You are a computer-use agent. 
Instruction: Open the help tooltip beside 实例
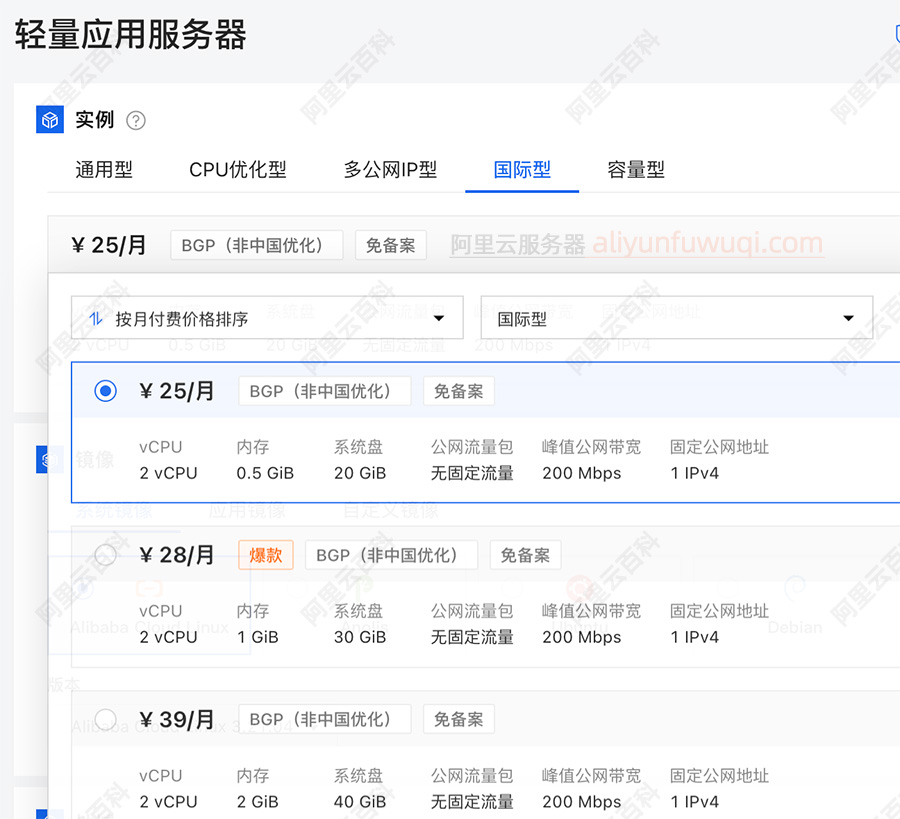point(136,119)
